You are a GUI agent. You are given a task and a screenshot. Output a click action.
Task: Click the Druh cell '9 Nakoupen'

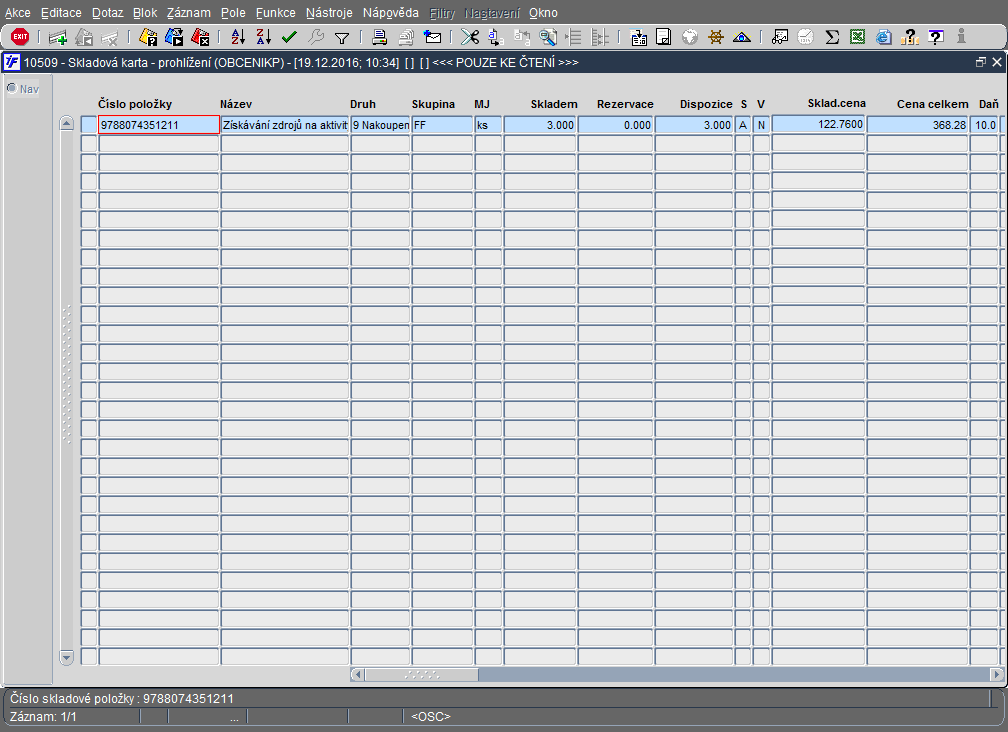(x=381, y=125)
